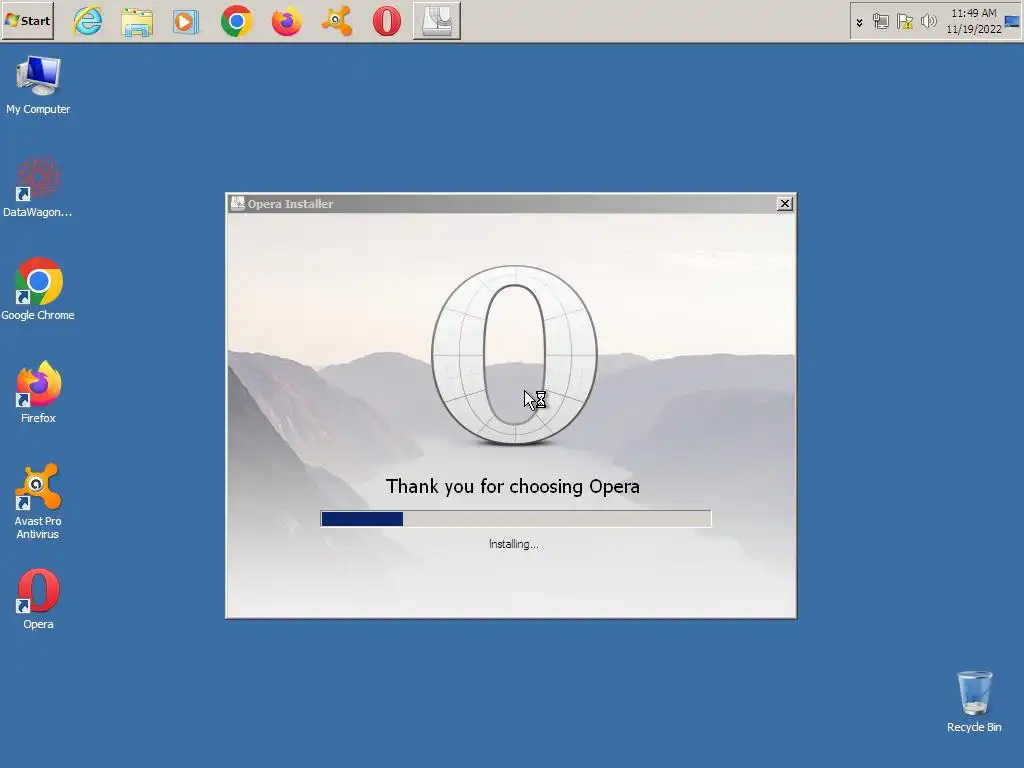Screen dimensions: 1024x768
Task: Open Windows Explorer from the quick launch bar
Action: click(x=137, y=22)
